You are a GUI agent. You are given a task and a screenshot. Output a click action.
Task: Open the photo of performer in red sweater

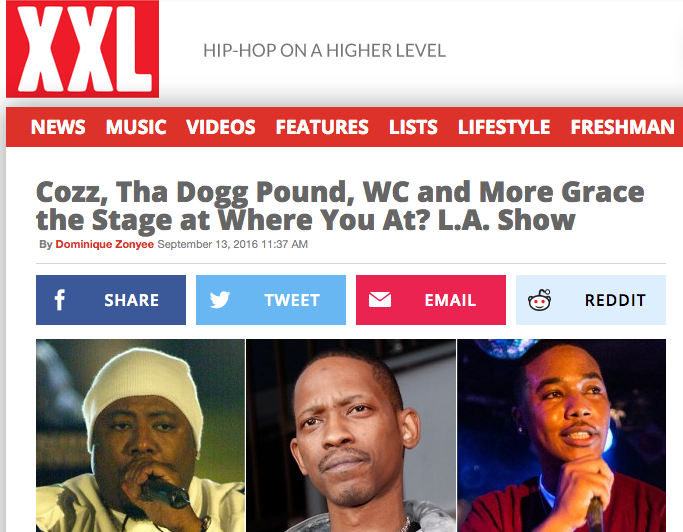[x=561, y=436]
